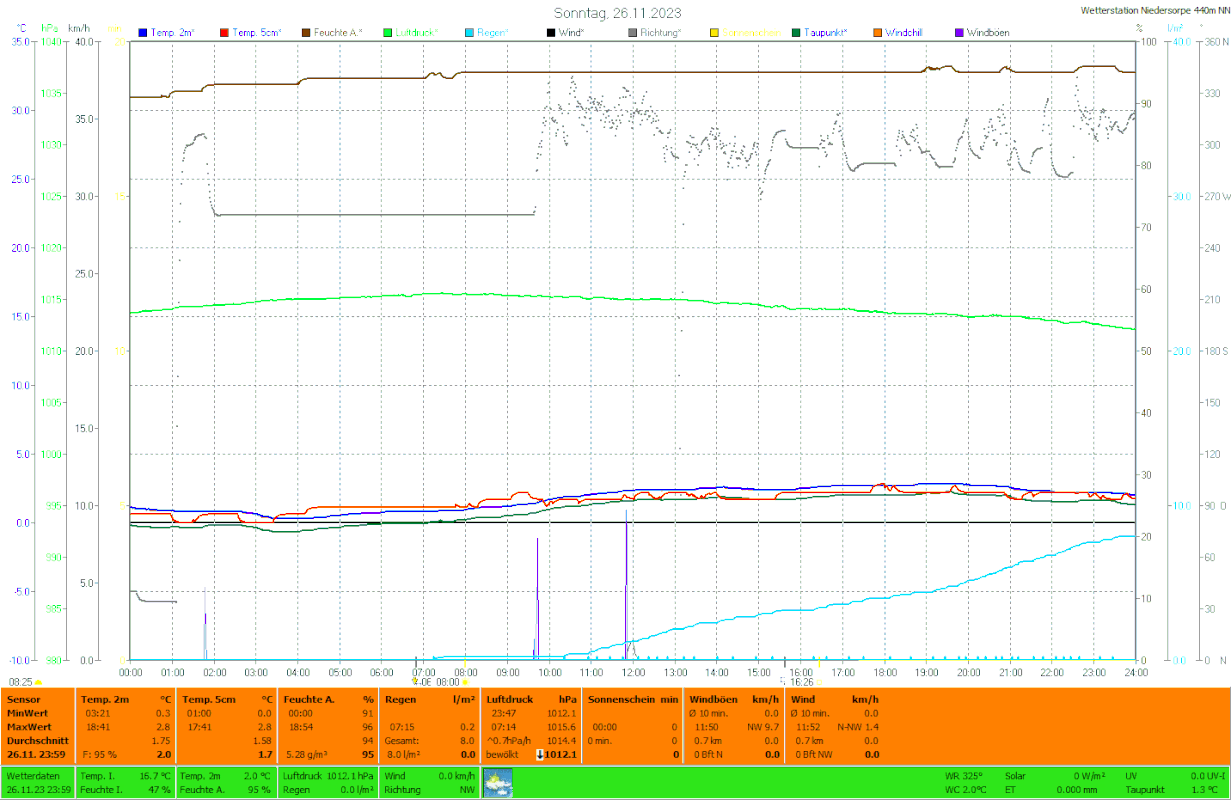
Task: Click the brown Feuchte A. legend swatch
Action: click(x=305, y=33)
